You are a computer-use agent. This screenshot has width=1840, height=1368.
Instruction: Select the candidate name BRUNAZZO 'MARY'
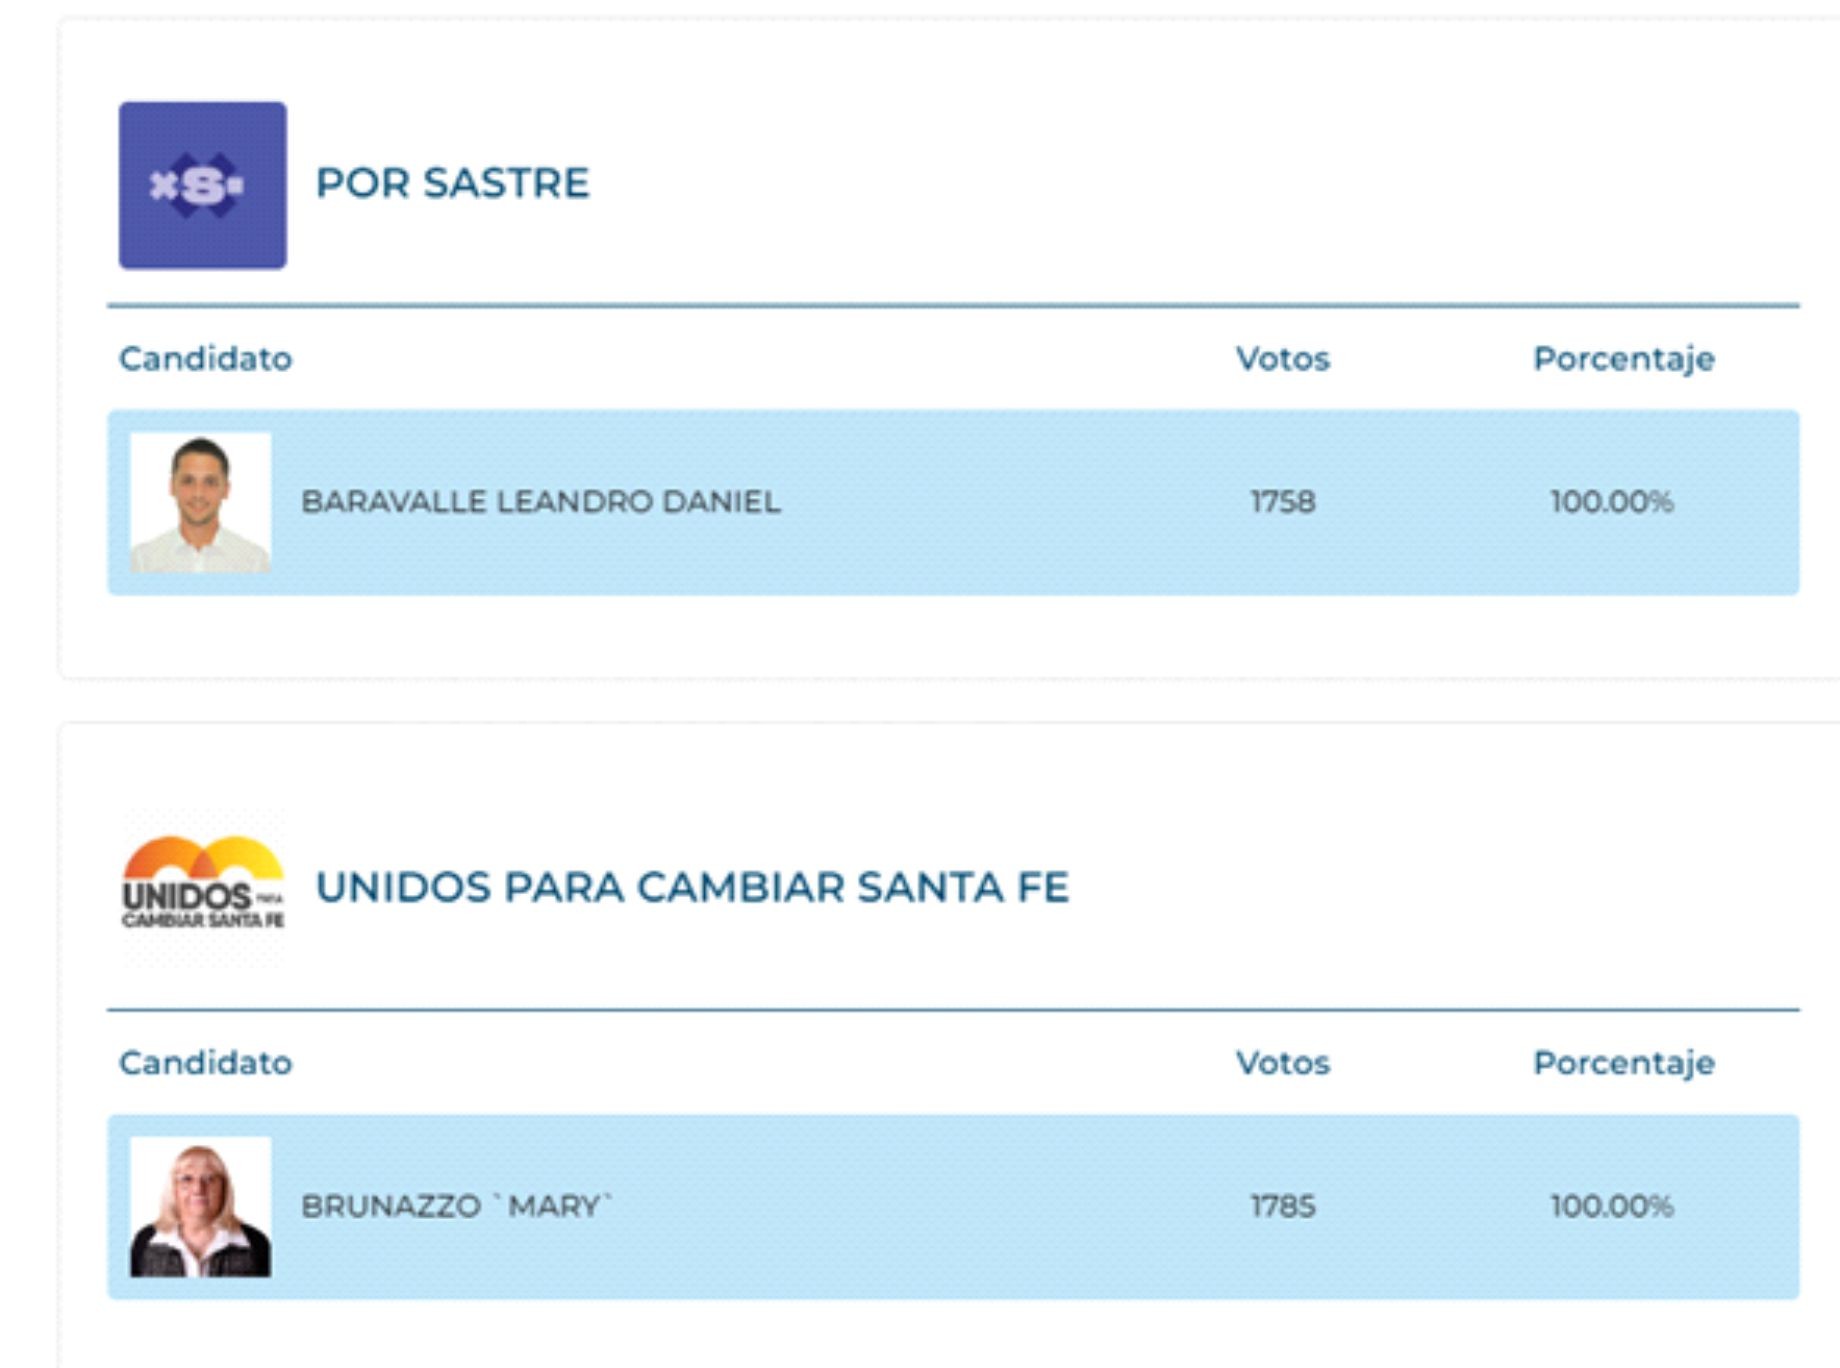pyautogui.click(x=456, y=1206)
